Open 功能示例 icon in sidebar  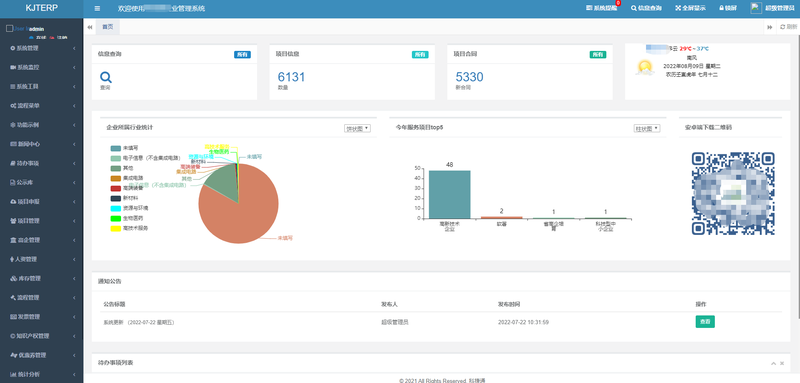point(12,125)
